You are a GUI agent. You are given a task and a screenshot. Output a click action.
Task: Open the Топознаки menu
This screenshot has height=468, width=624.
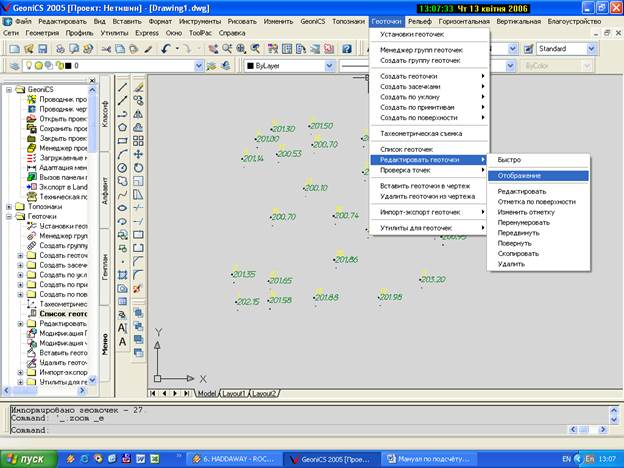tap(348, 21)
